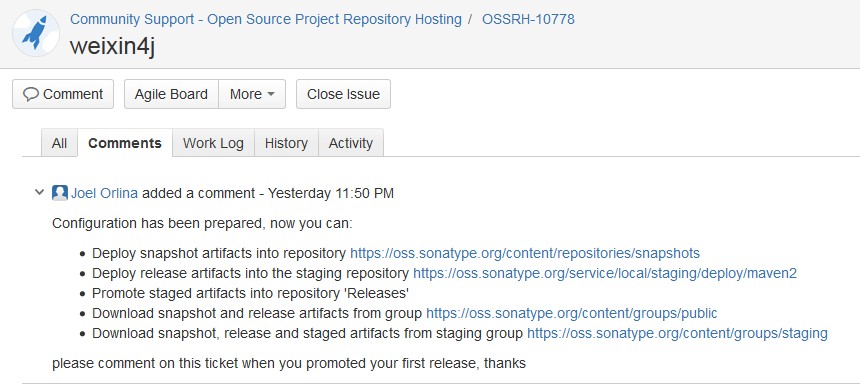
Task: Open the Activity tab
Action: [x=351, y=143]
